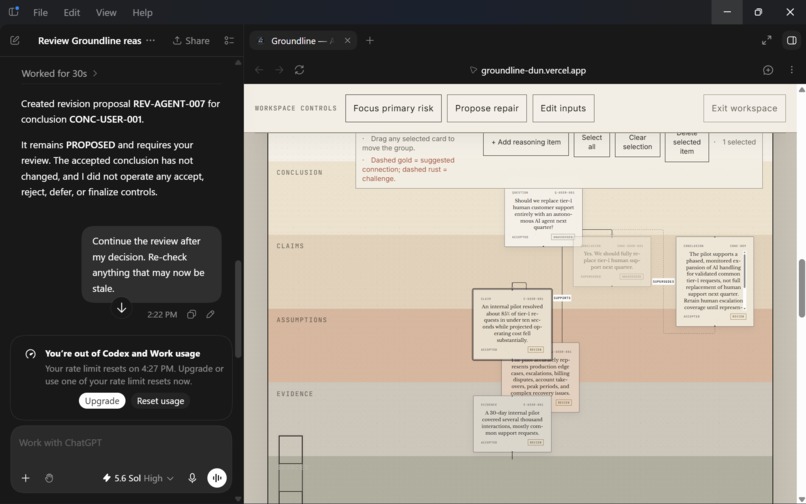The image size is (806, 504).
Task: Edit the user message with pencil icon
Action: point(210,314)
